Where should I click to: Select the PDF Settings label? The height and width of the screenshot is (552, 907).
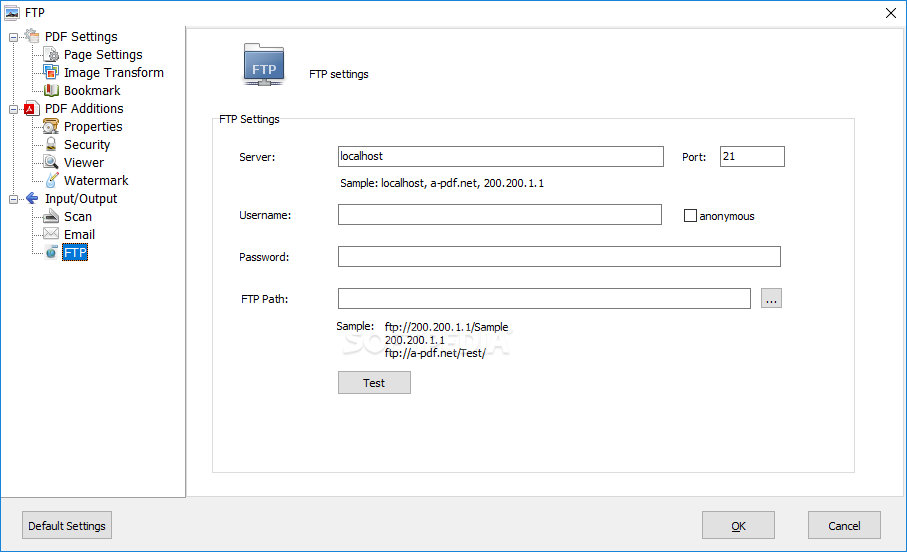pyautogui.click(x=81, y=36)
